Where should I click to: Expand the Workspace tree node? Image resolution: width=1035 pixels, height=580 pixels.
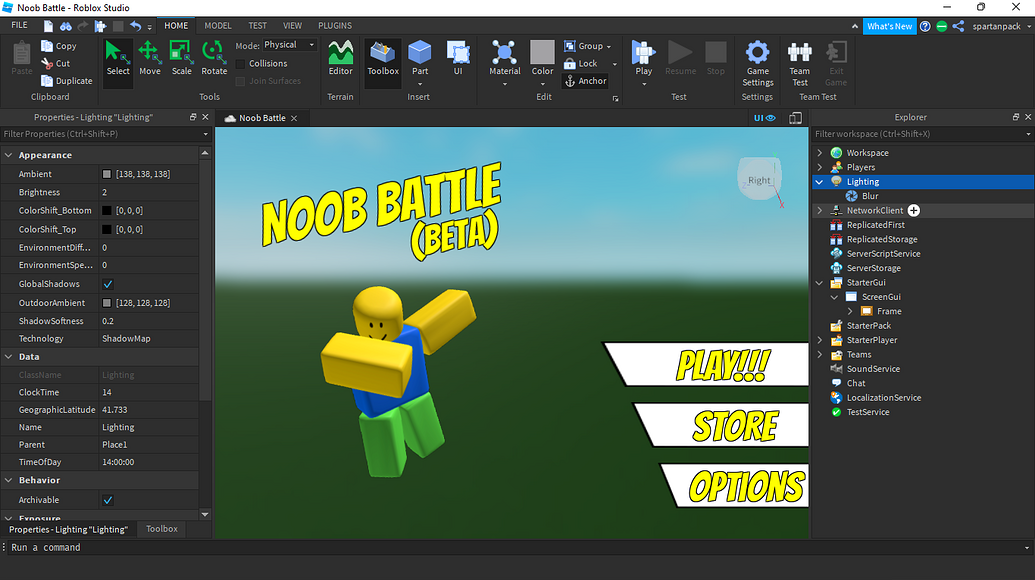click(820, 152)
